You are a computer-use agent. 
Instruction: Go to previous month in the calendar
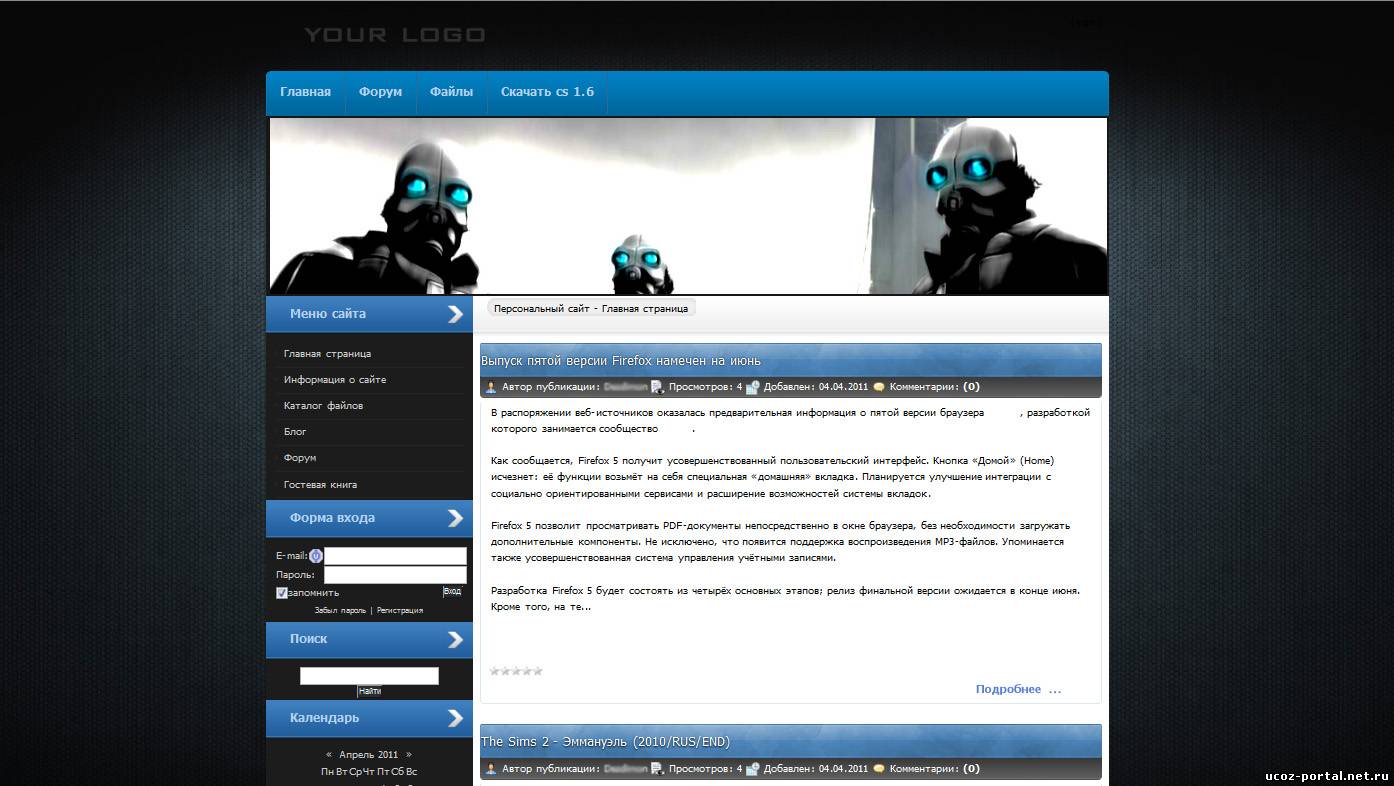pyautogui.click(x=329, y=755)
